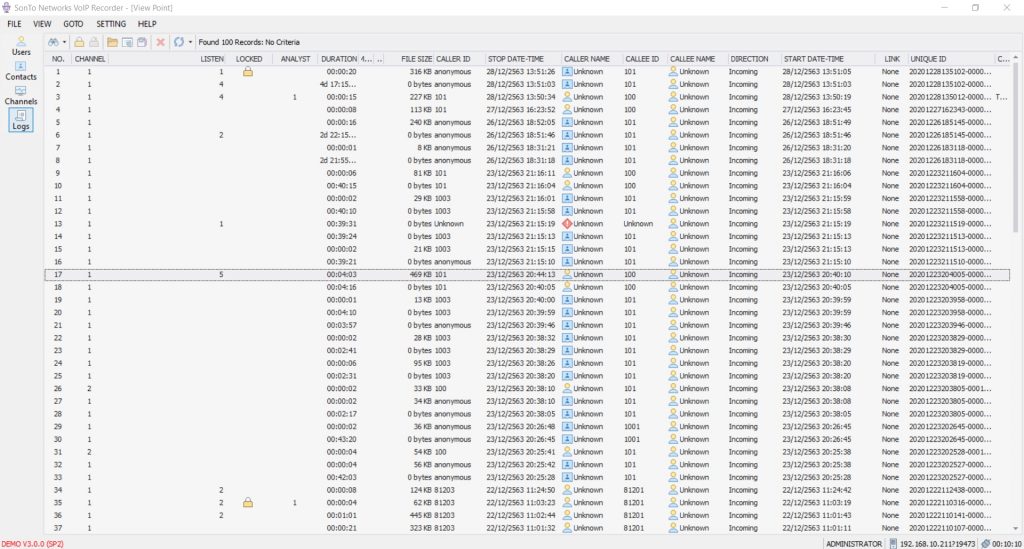This screenshot has height=549, width=1024.
Task: Click the red warning icon in row 13
Action: pos(567,224)
